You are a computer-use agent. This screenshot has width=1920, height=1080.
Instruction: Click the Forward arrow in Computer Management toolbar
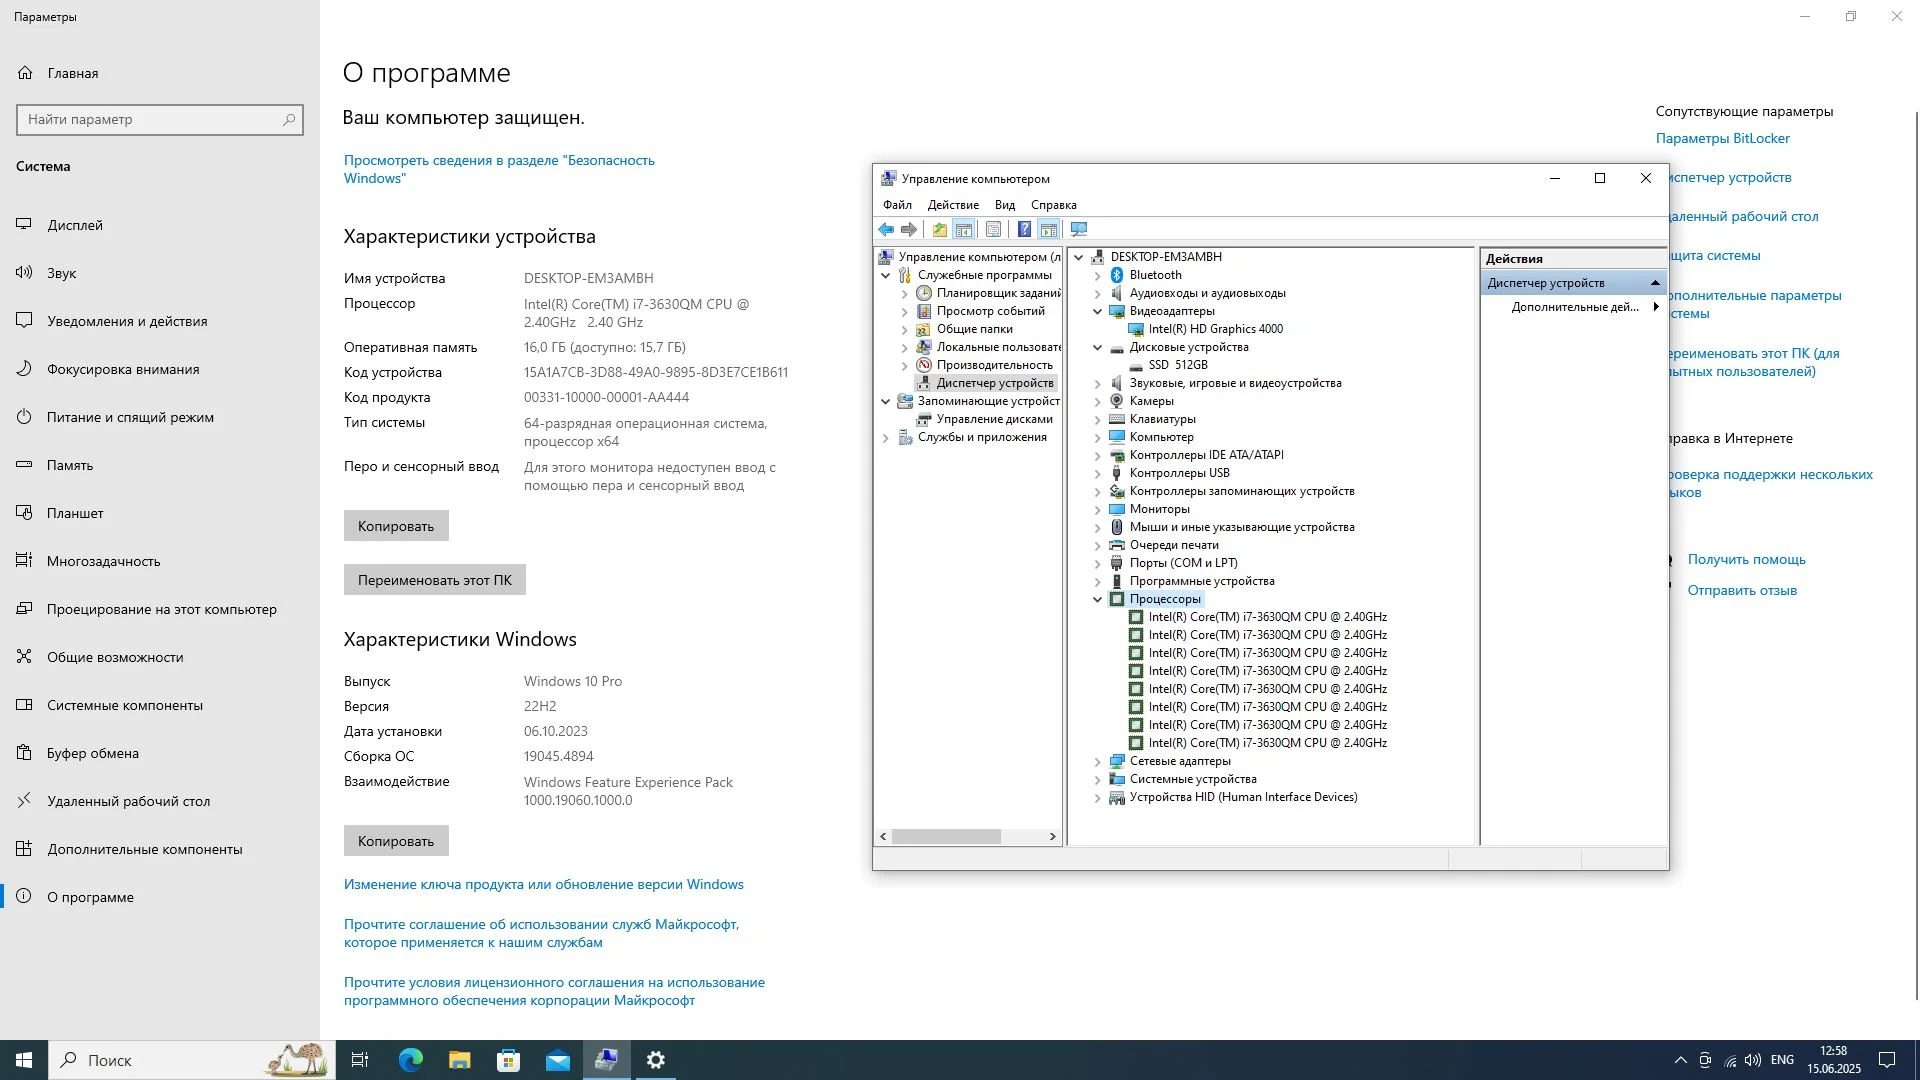909,230
